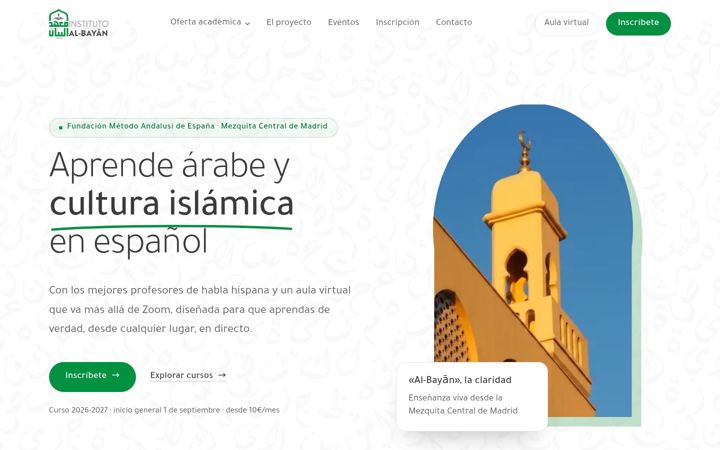Click the "cultura islámica" heading text
Screen dimensions: 720x450
point(171,203)
